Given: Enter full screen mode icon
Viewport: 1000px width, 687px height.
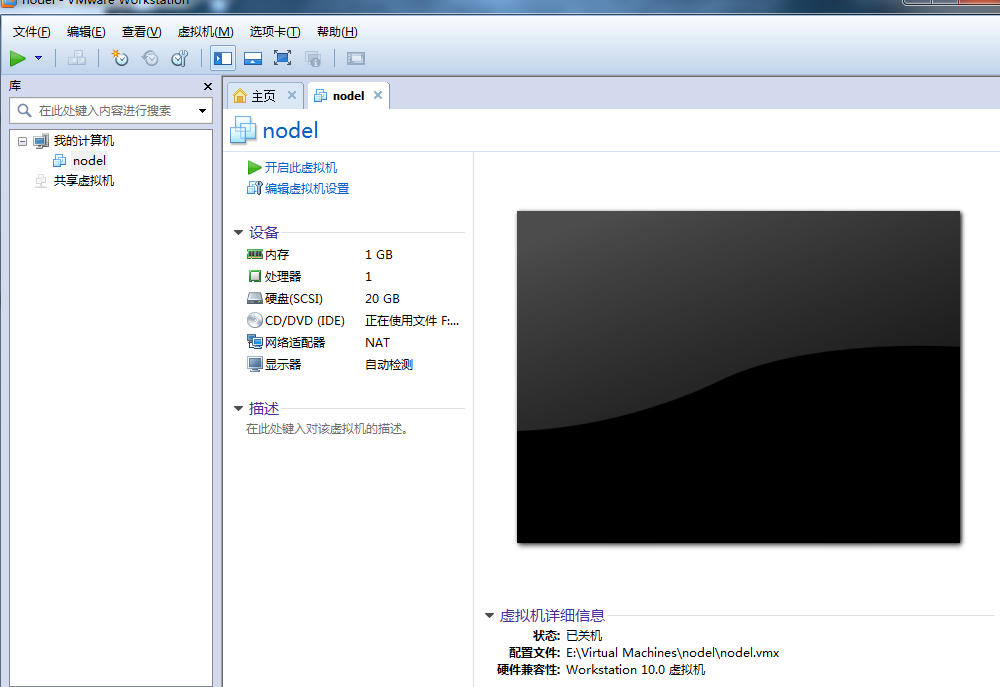Looking at the screenshot, I should 283,59.
